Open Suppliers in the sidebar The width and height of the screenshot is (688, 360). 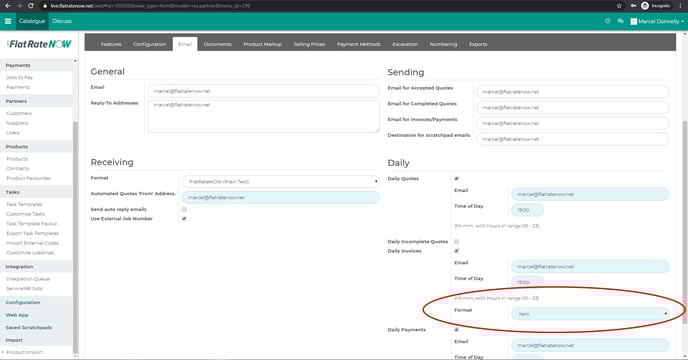(17, 123)
